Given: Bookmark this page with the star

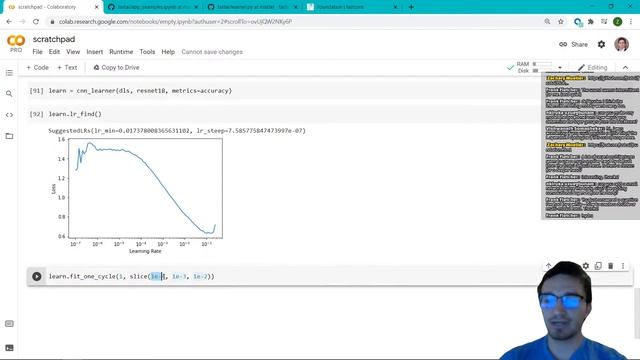Looking at the screenshot, I should [561, 22].
